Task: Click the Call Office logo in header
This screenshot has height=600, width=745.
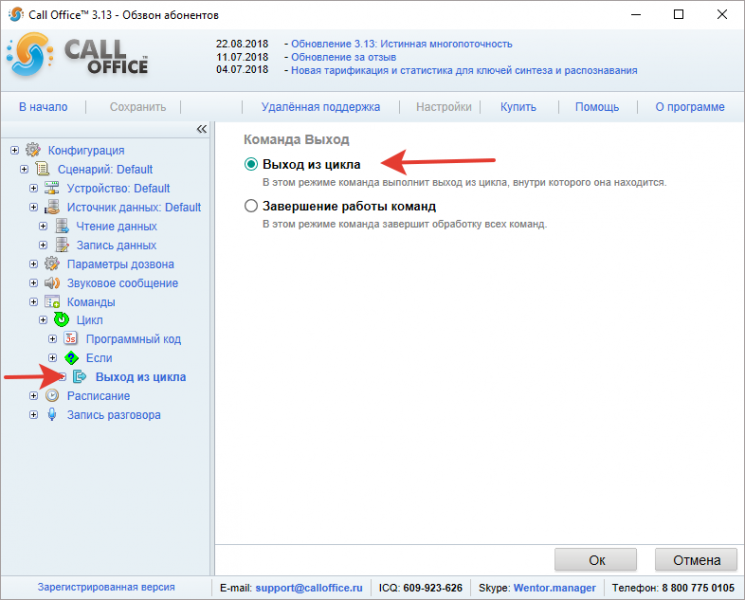Action: pyautogui.click(x=77, y=55)
